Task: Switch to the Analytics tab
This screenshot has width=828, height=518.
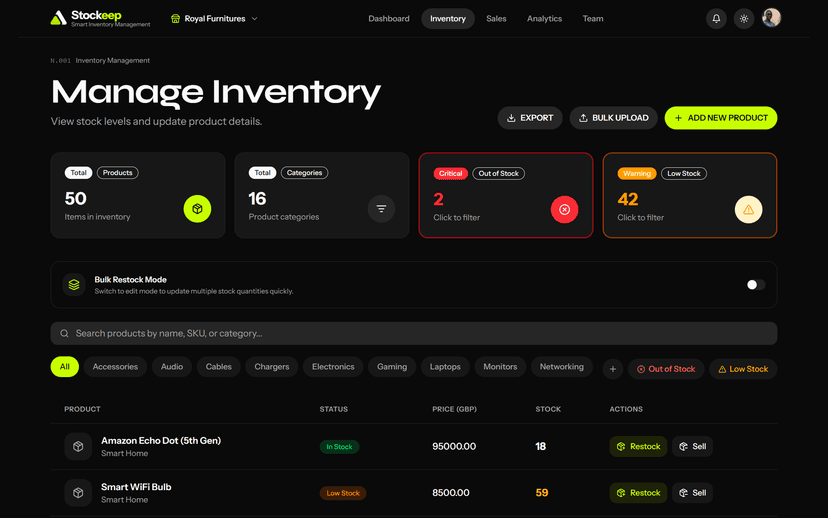Action: click(544, 18)
